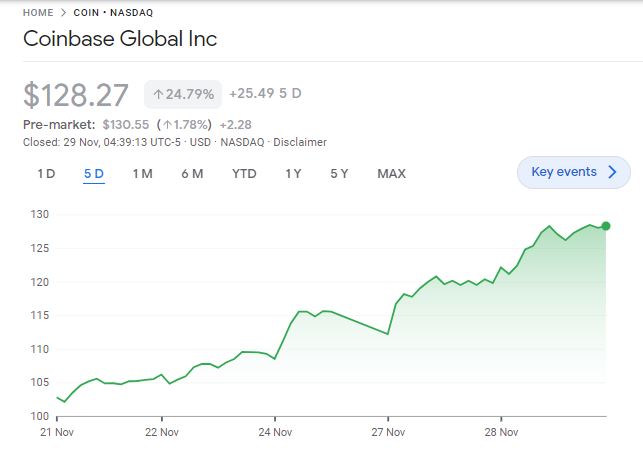Click the $128.27 stock price
643x453 pixels.
(76, 95)
